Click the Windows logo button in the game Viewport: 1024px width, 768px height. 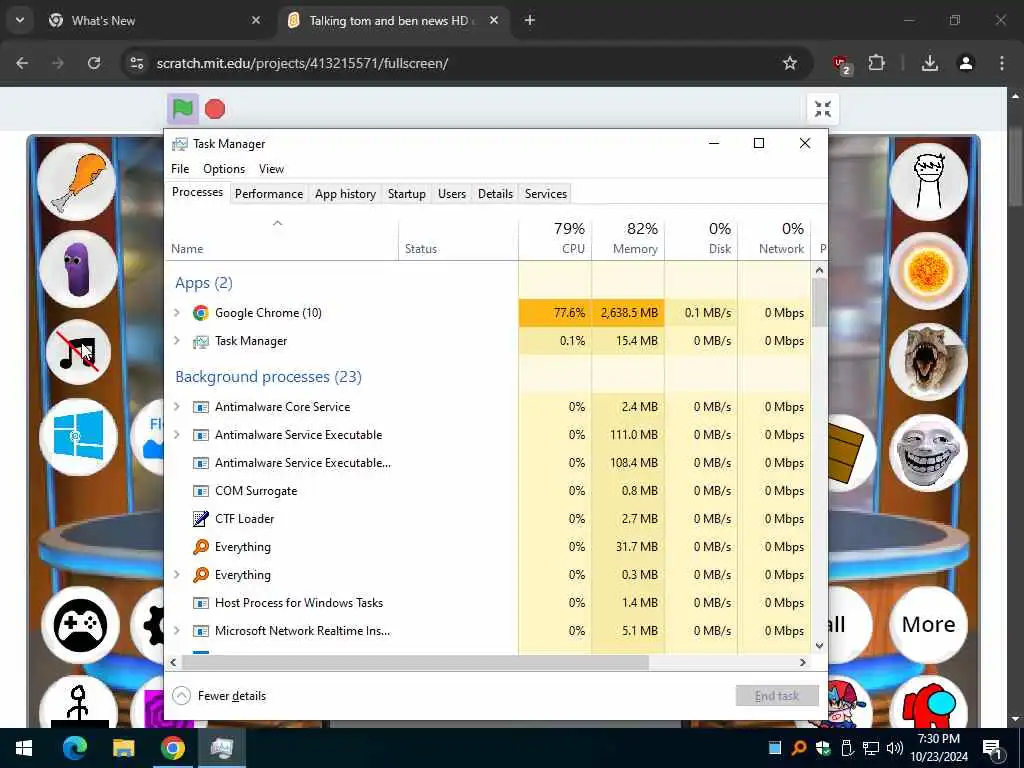click(x=78, y=436)
